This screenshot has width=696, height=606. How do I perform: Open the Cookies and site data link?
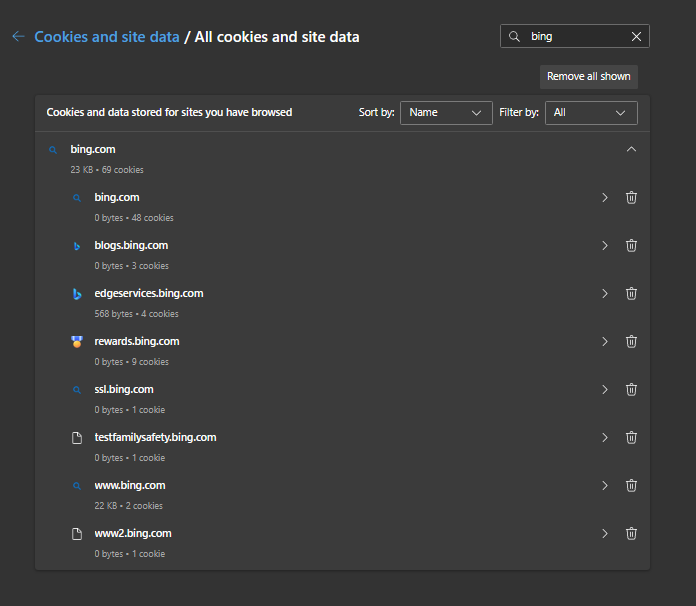tap(107, 37)
